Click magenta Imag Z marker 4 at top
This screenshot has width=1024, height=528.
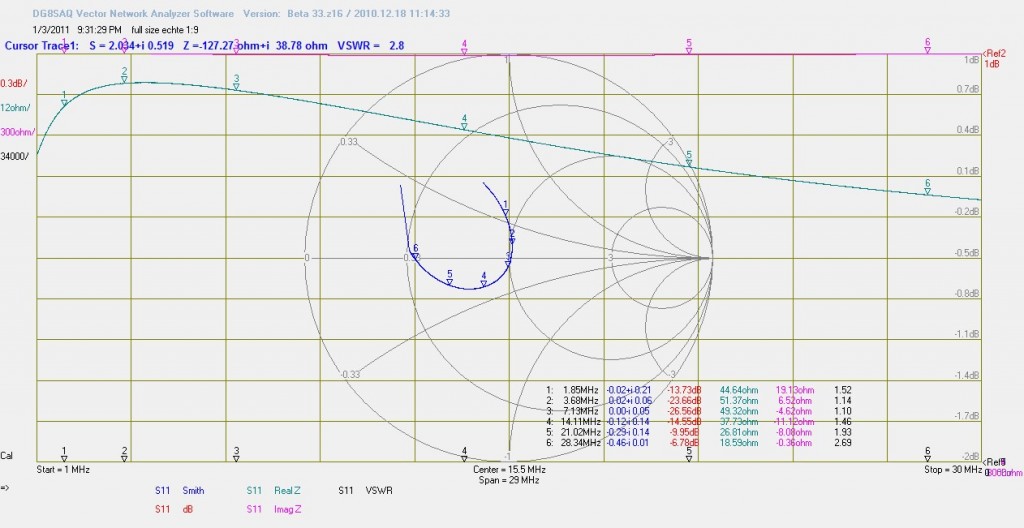[464, 47]
